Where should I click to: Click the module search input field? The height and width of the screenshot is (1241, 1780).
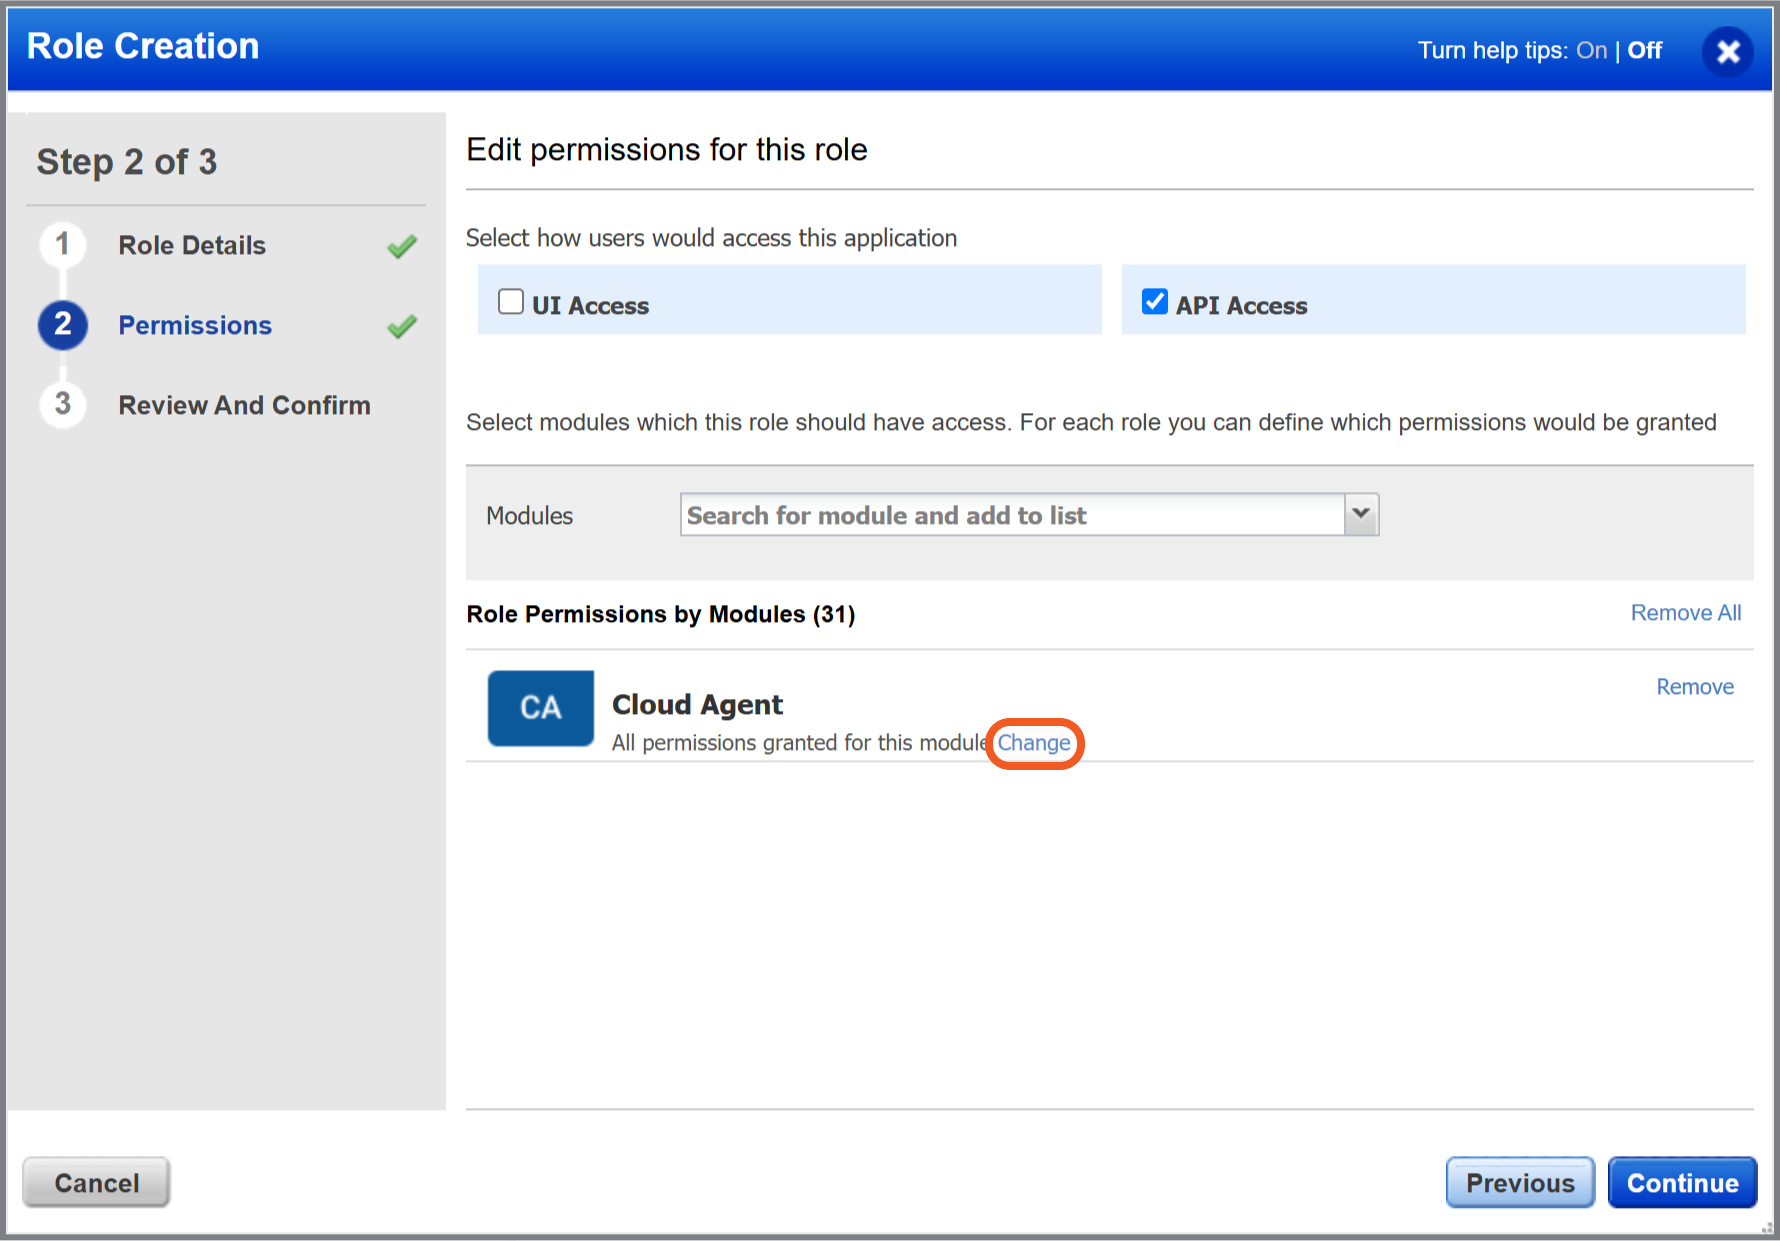[1012, 515]
